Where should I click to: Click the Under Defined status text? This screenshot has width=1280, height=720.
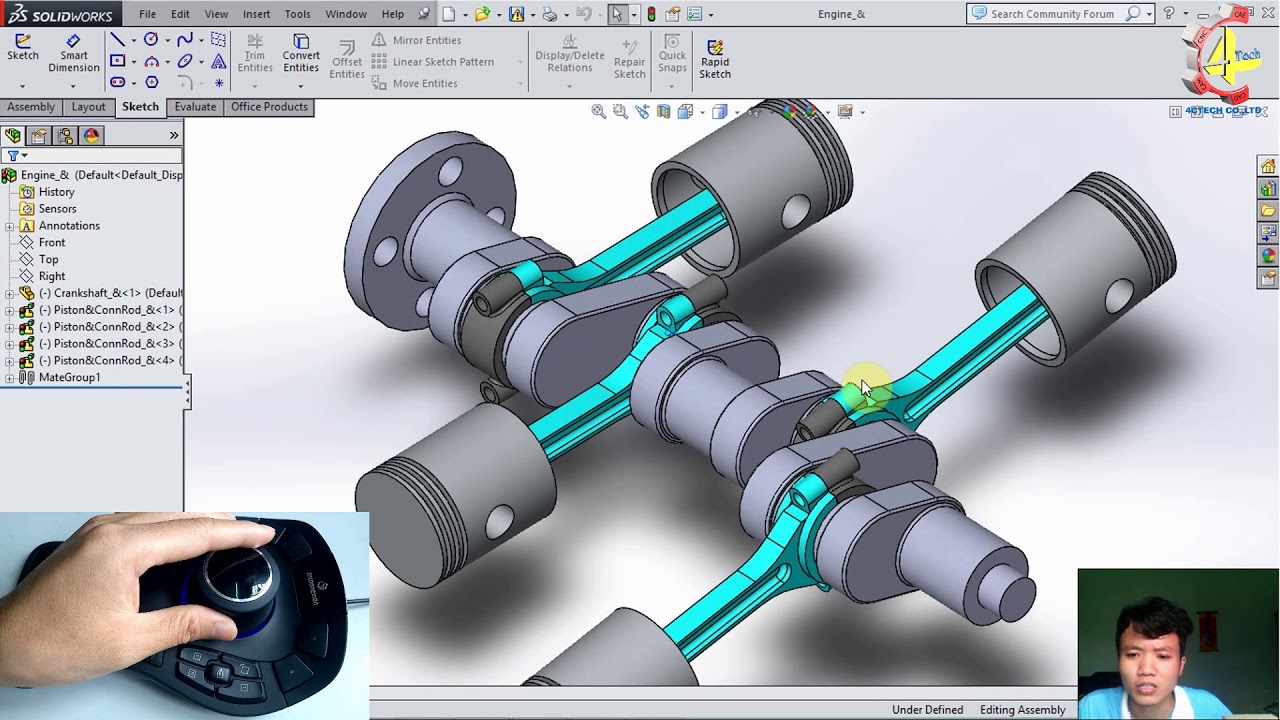[928, 710]
